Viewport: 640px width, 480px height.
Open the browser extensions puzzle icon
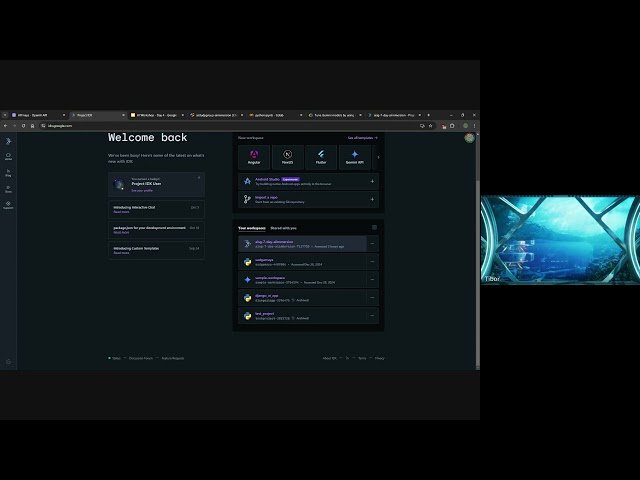click(452, 126)
